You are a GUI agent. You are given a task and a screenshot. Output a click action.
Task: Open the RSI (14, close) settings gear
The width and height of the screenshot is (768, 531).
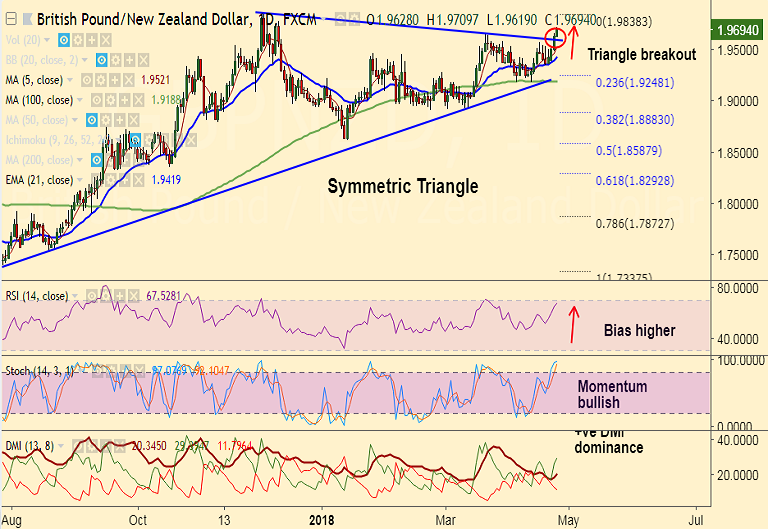coord(106,296)
